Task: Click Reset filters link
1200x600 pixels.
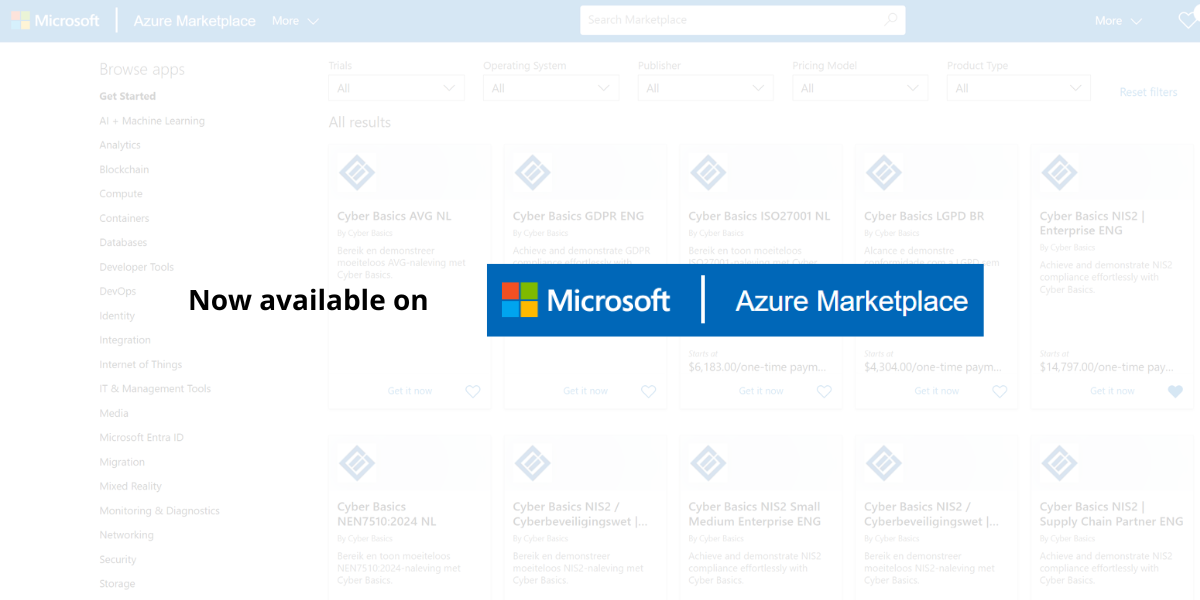Action: tap(1148, 92)
